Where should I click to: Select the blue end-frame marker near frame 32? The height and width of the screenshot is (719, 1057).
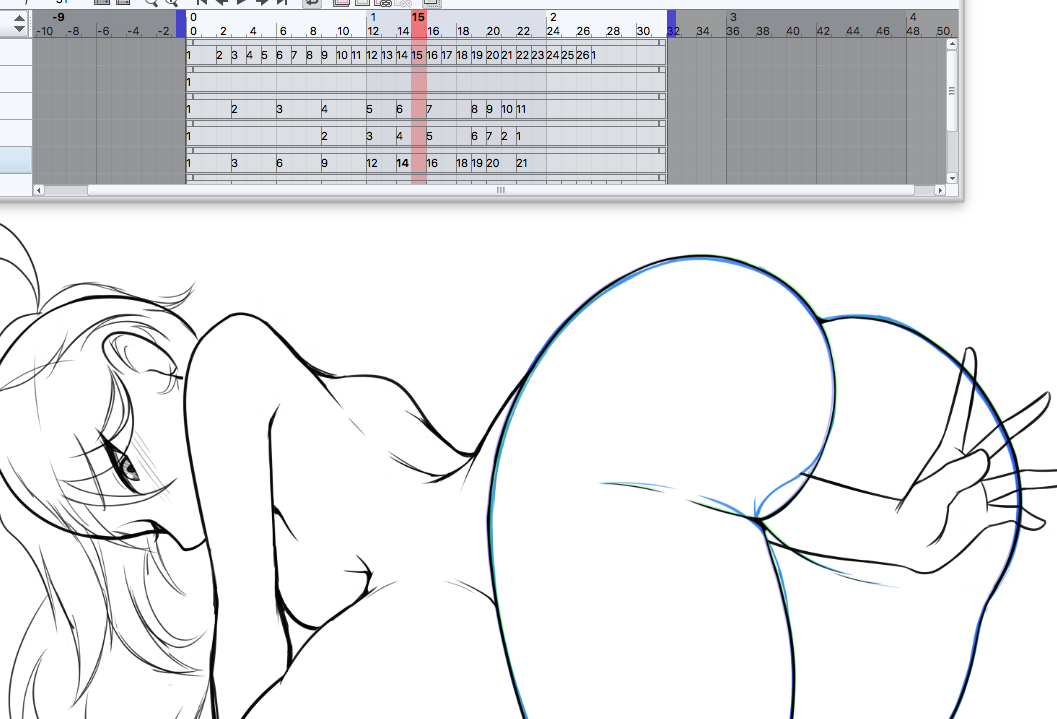coord(671,24)
